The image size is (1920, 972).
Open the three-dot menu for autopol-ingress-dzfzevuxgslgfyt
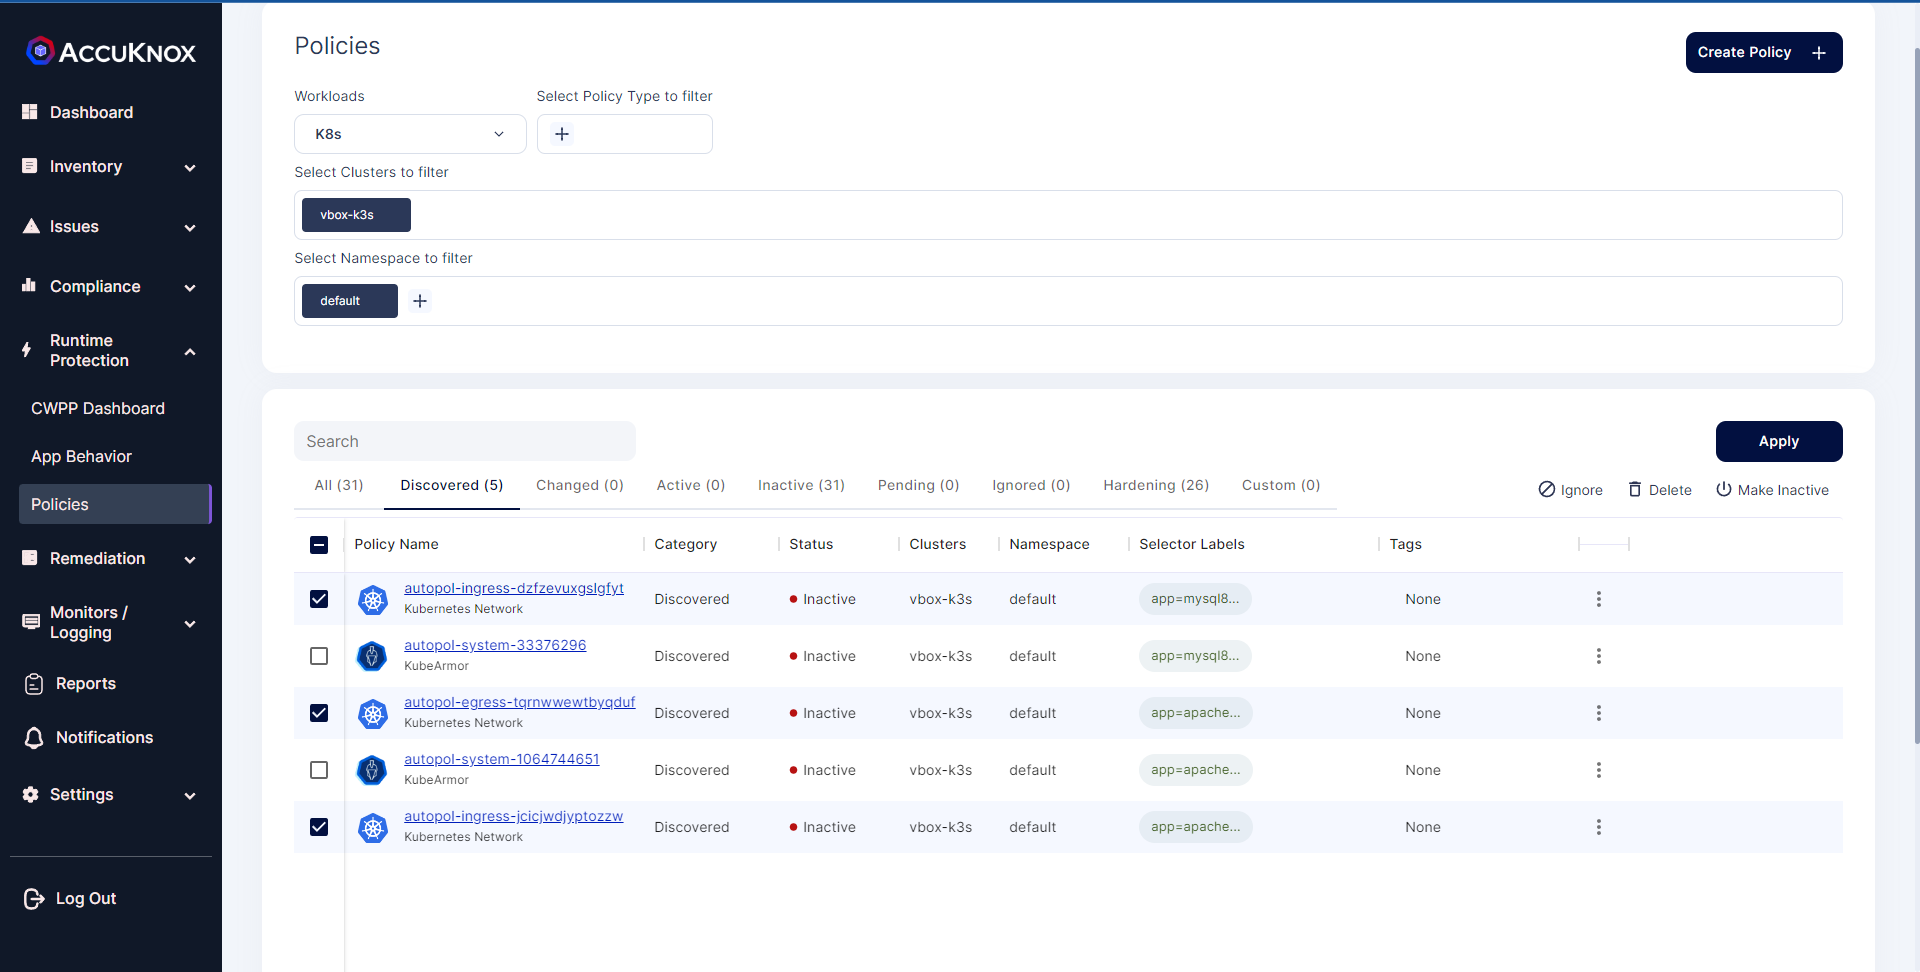(x=1598, y=599)
